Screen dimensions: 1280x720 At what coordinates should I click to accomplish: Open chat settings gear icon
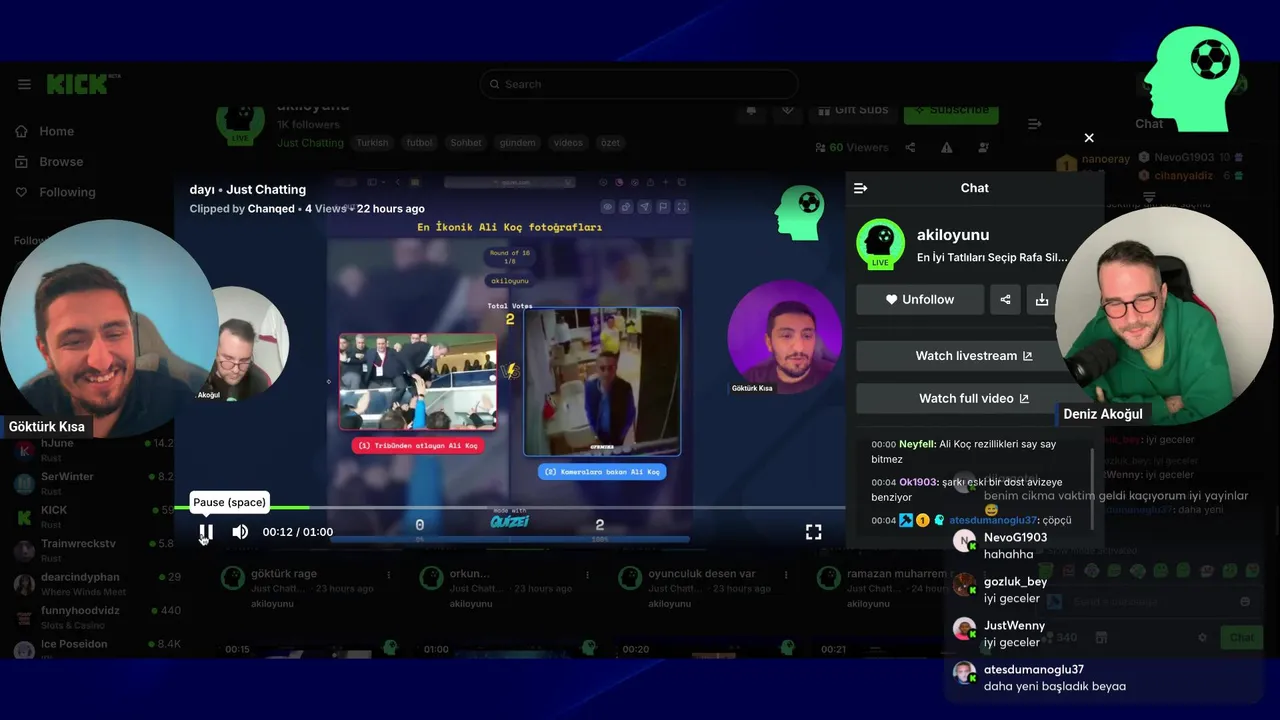[x=1203, y=637]
